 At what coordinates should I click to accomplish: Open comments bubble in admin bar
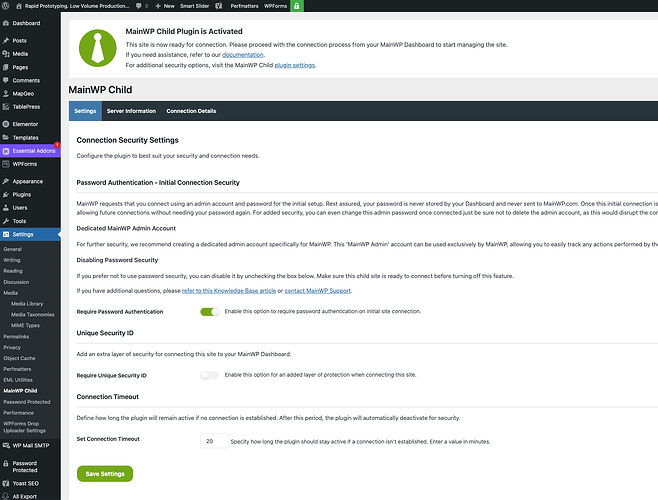click(x=142, y=6)
